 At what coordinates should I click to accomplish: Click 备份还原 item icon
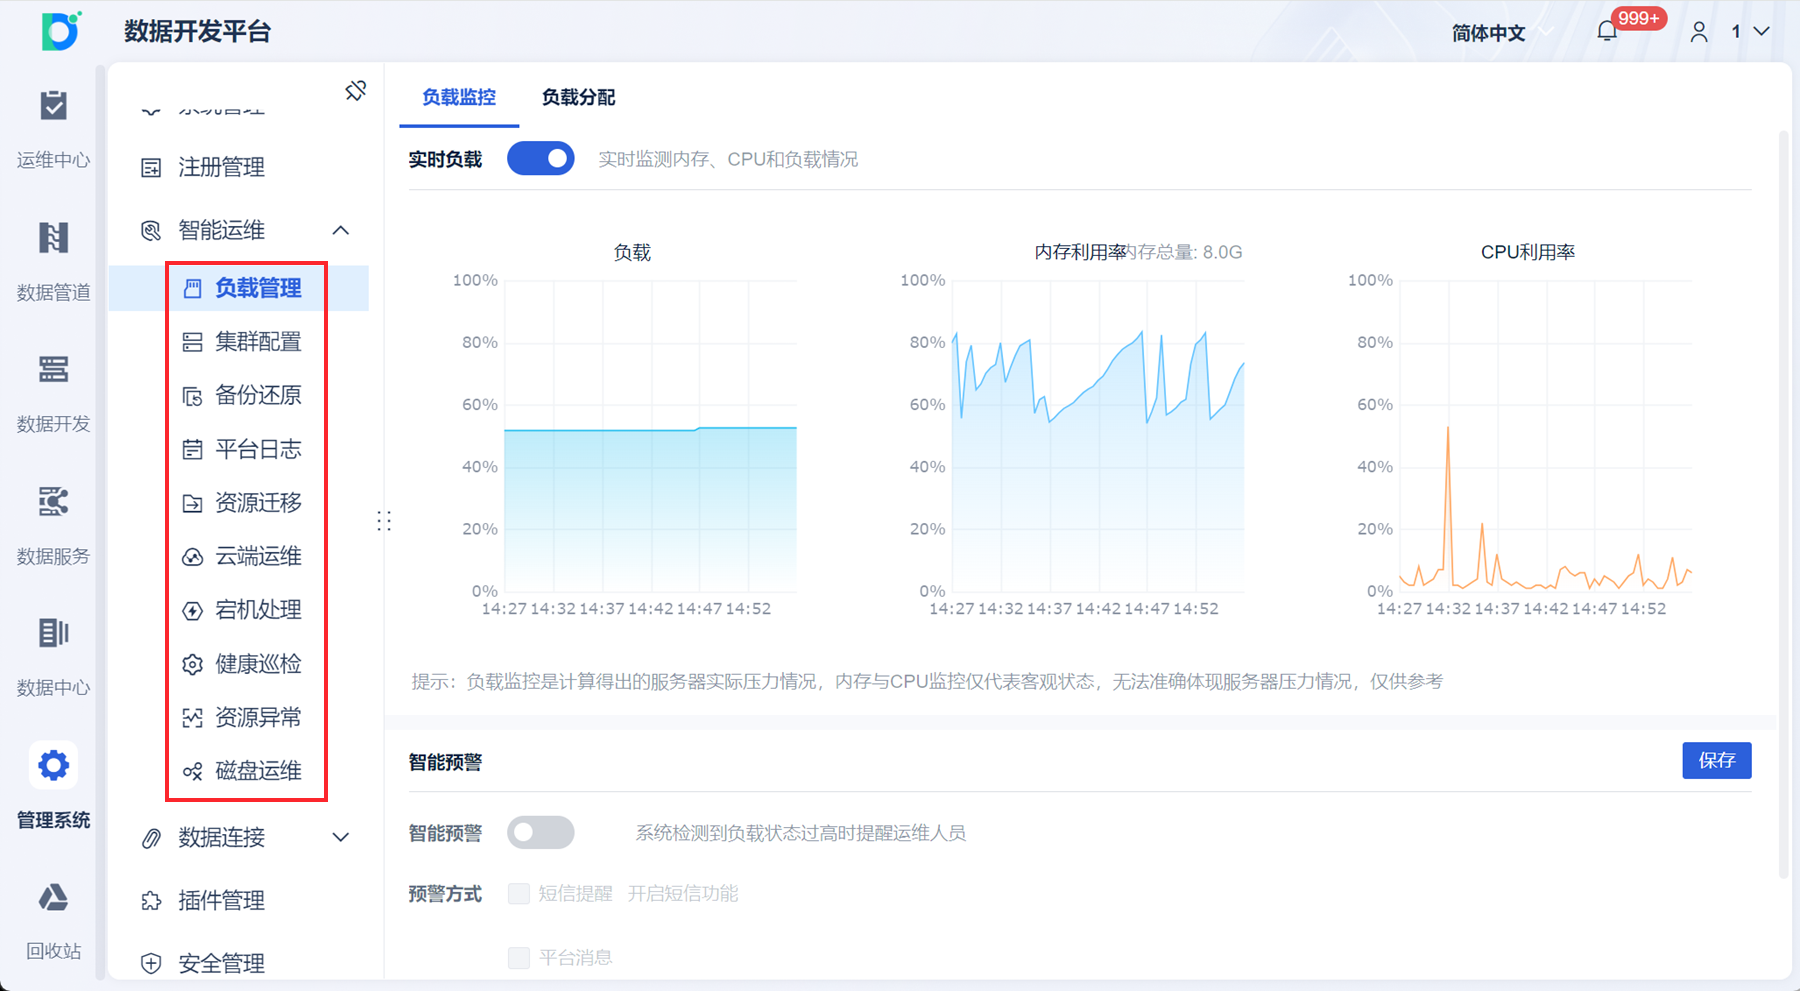[193, 396]
